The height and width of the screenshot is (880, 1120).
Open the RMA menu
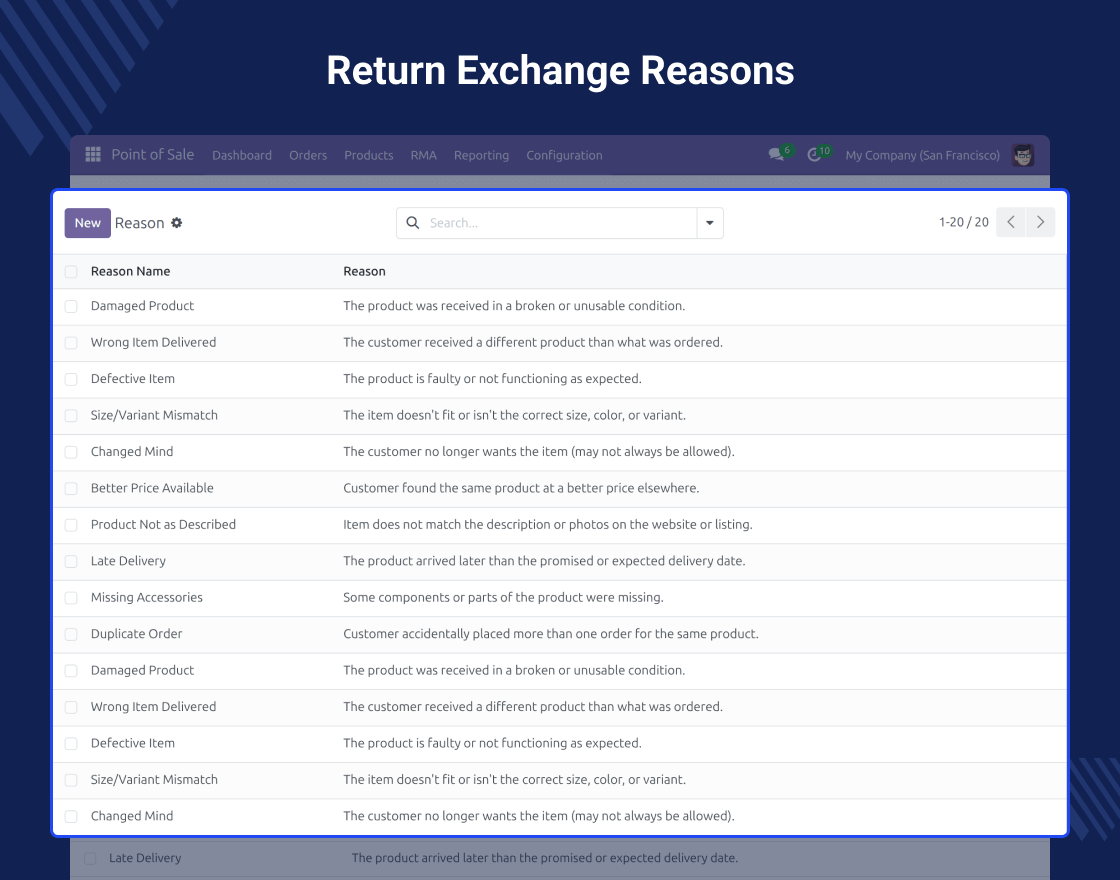(x=424, y=155)
